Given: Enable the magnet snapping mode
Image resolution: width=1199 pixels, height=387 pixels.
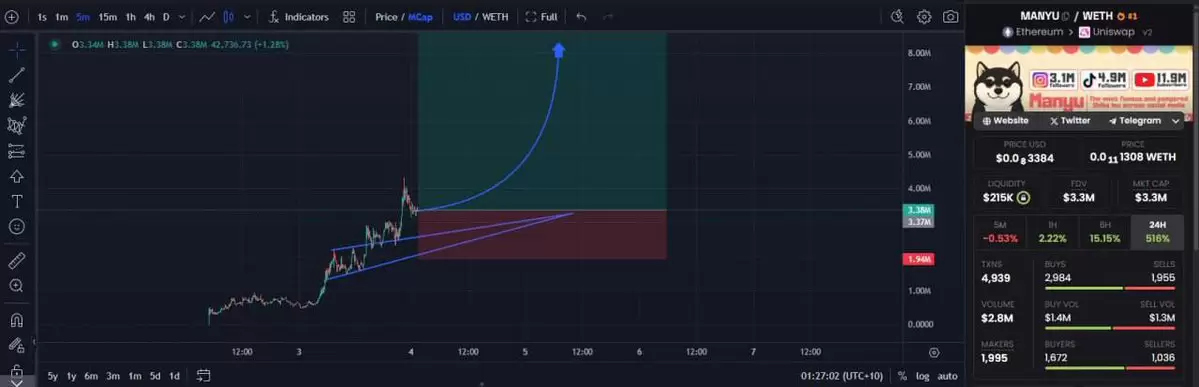Looking at the screenshot, I should (x=17, y=320).
